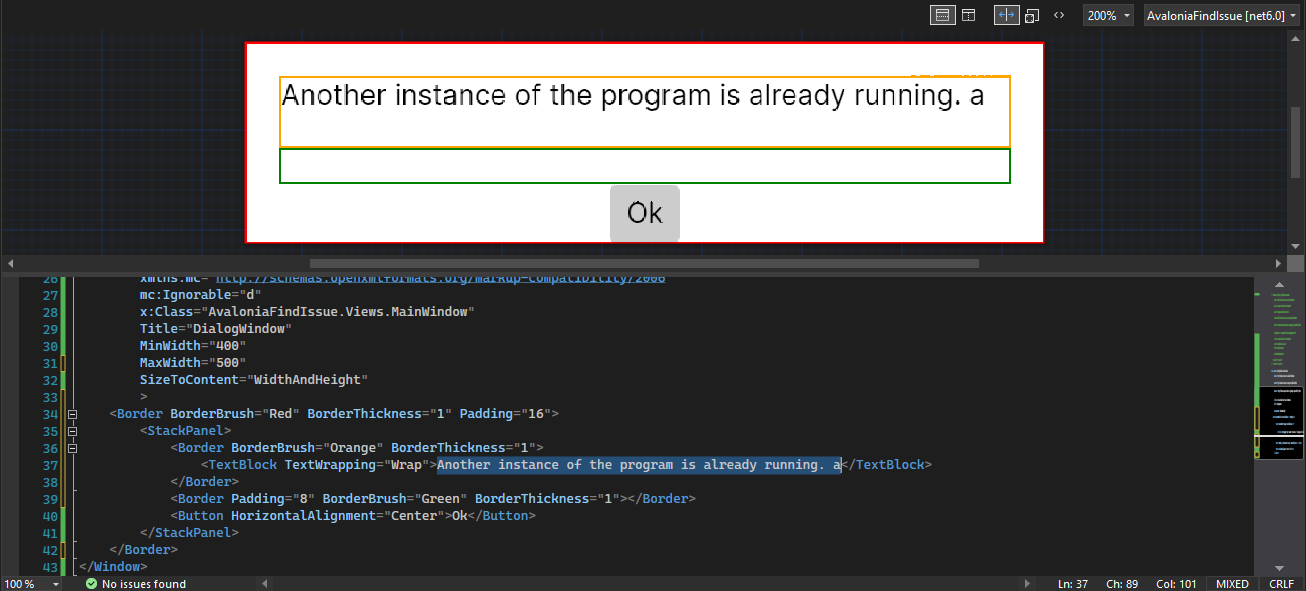The height and width of the screenshot is (591, 1306).
Task: Click line number 37 in the editor margin
Action: tap(50, 464)
